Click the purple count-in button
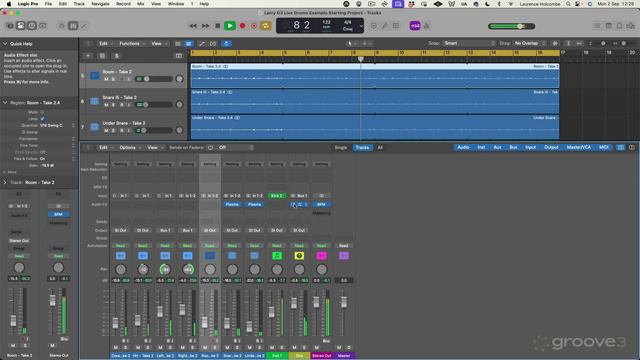 pyautogui.click(x=415, y=26)
